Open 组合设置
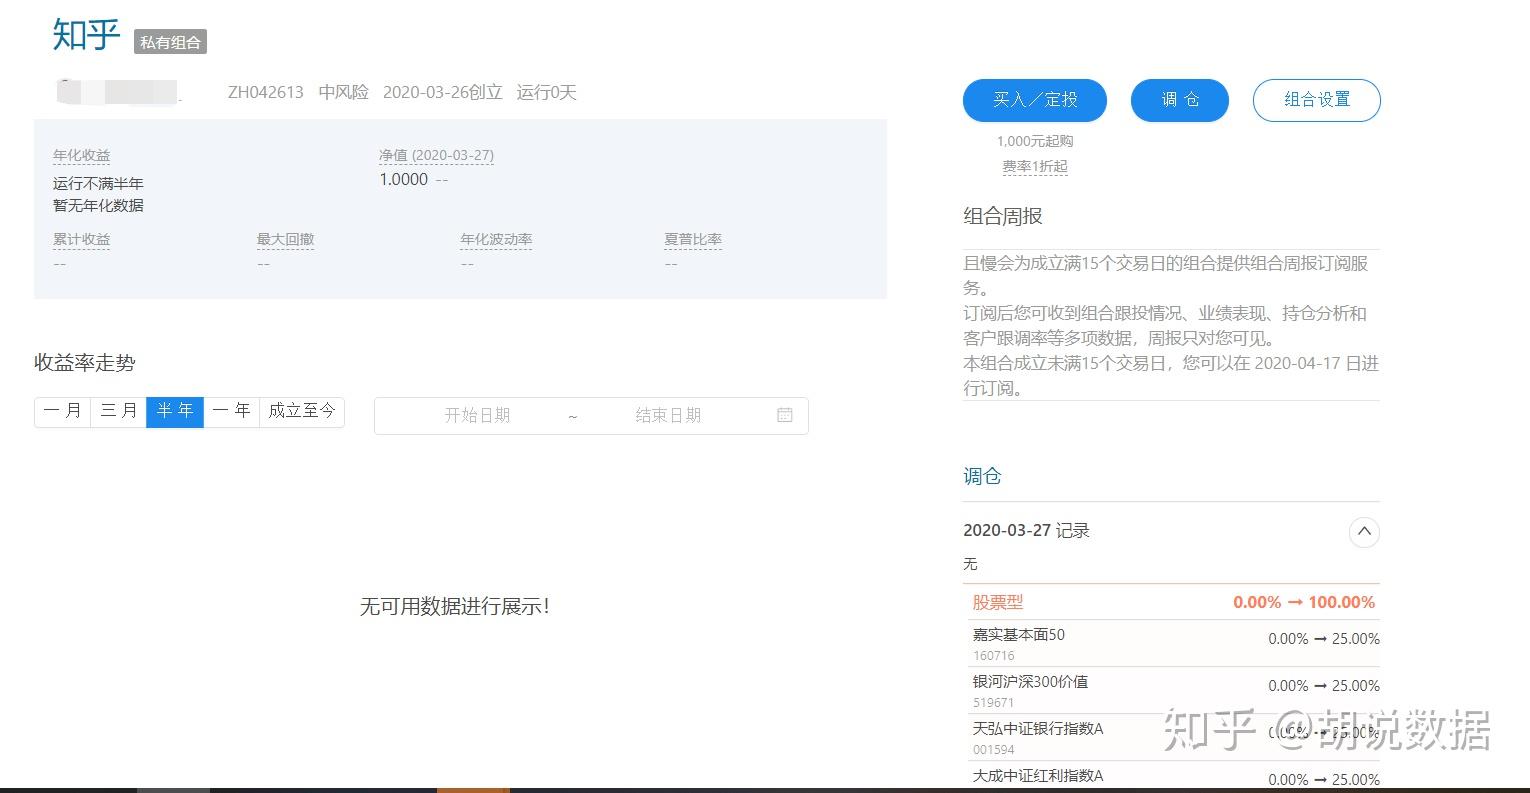 click(1317, 100)
